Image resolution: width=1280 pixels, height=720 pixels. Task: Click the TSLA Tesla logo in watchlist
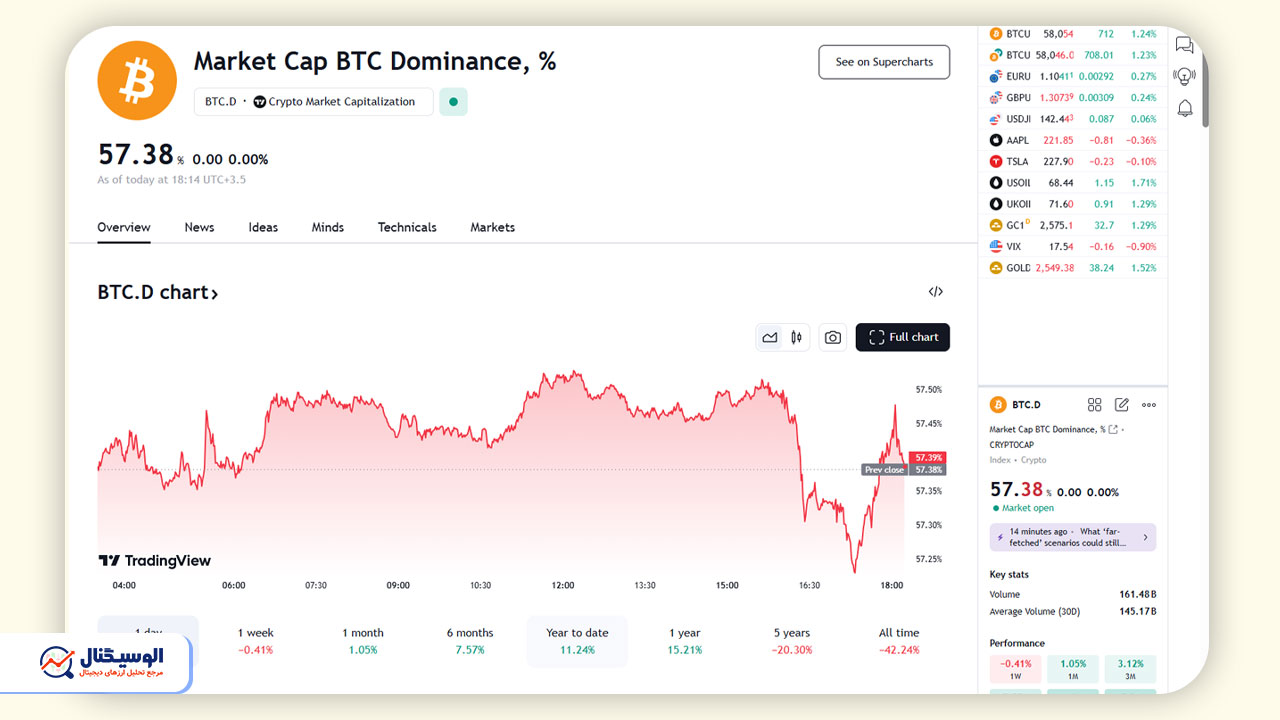996,161
